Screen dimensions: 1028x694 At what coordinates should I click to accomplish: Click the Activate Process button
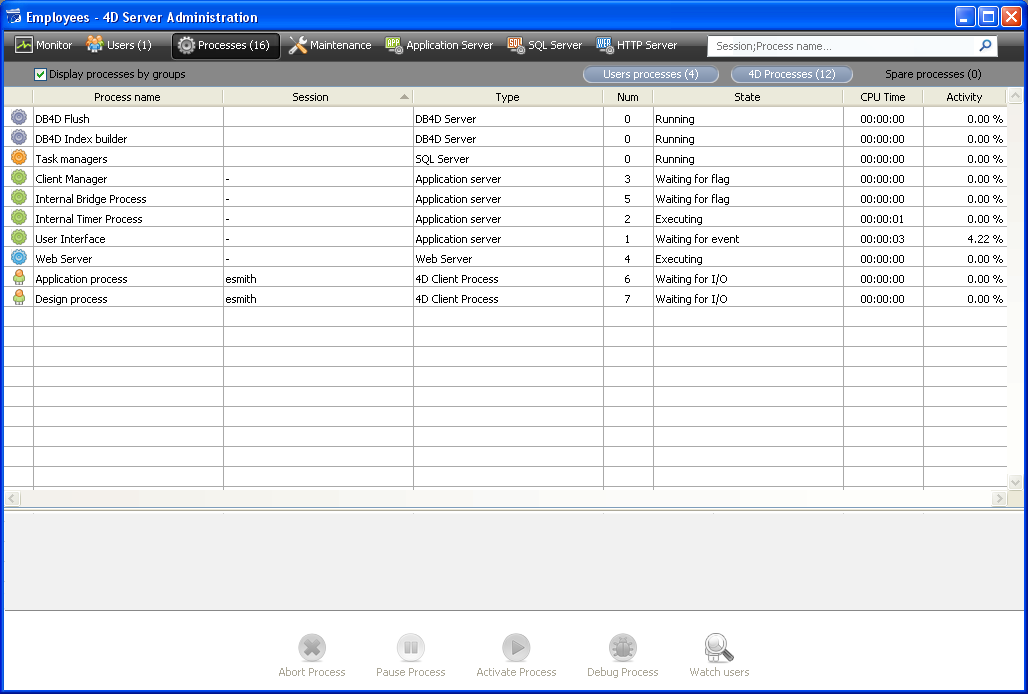pos(516,655)
